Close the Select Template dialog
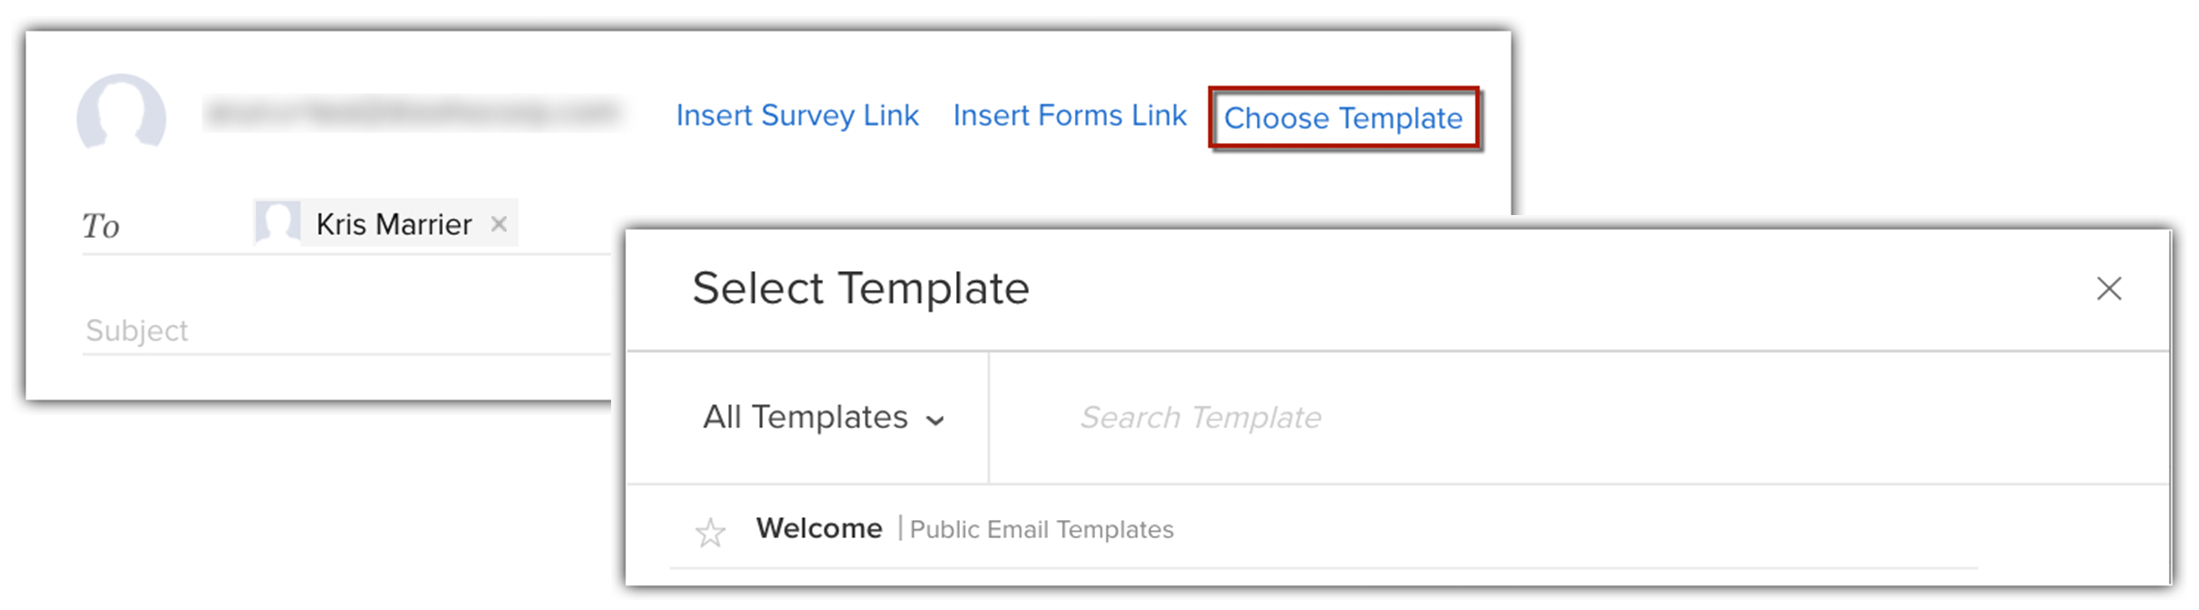This screenshot has height=610, width=2199. pyautogui.click(x=2108, y=289)
